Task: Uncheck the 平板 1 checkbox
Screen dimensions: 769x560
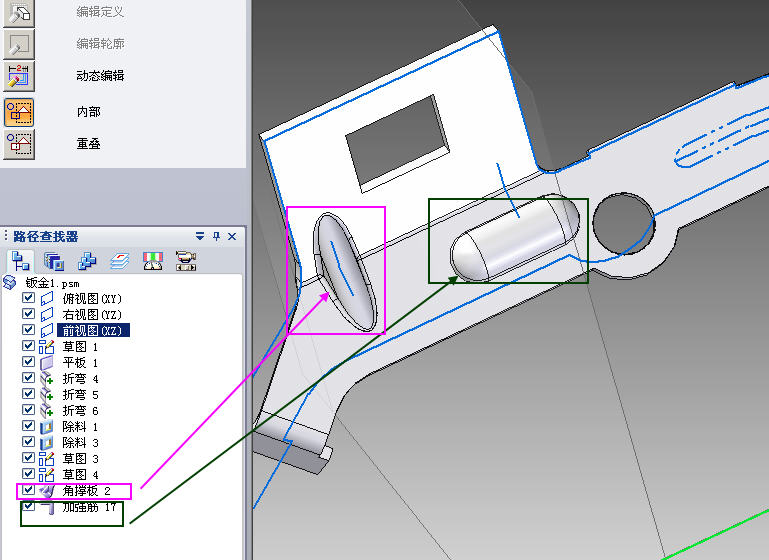Action: click(28, 361)
